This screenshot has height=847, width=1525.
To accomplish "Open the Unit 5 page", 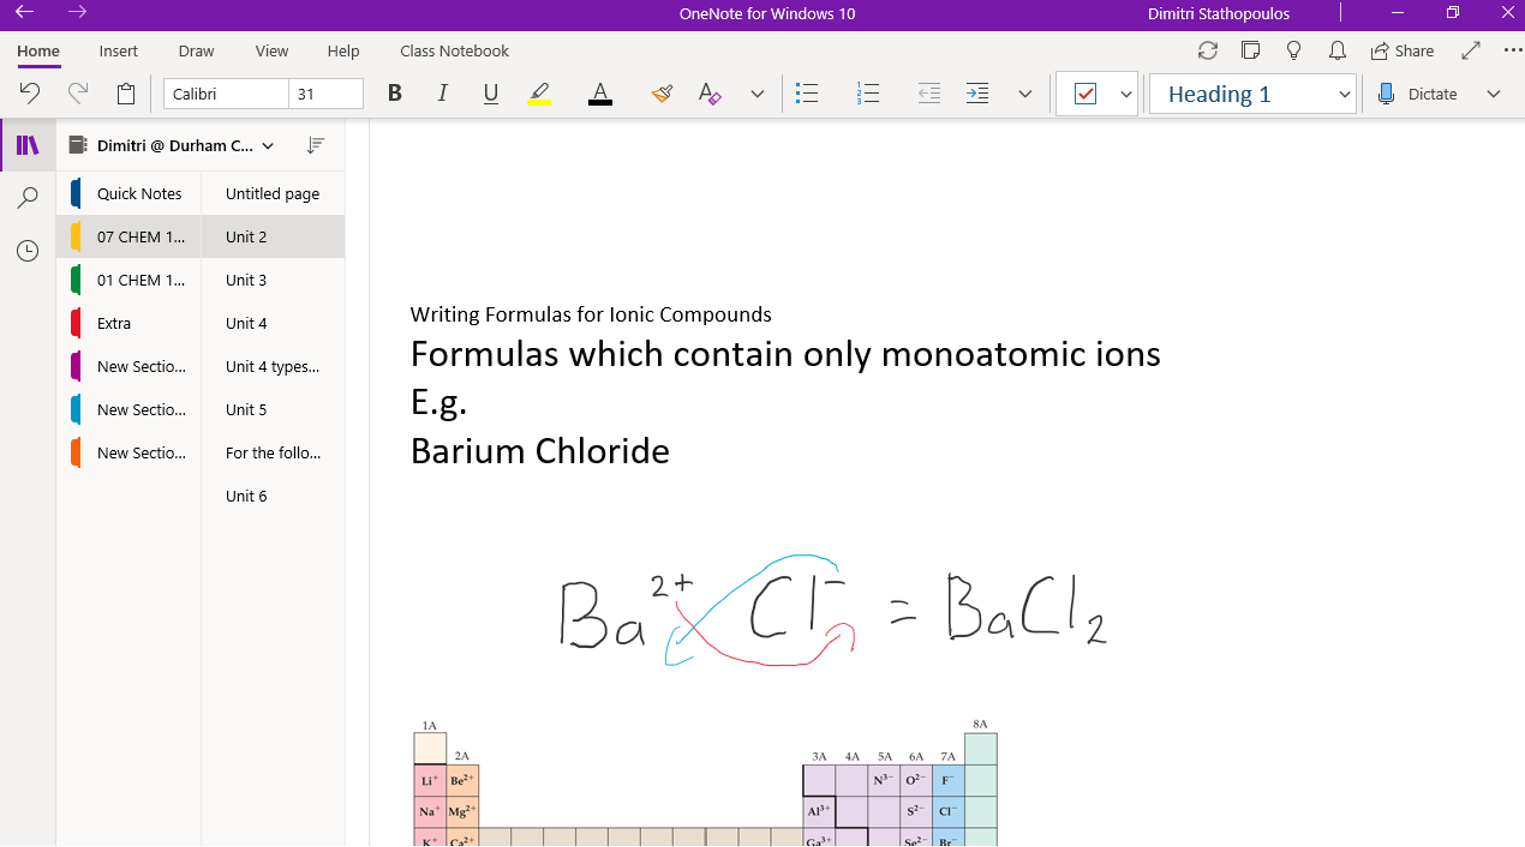I will tap(246, 410).
